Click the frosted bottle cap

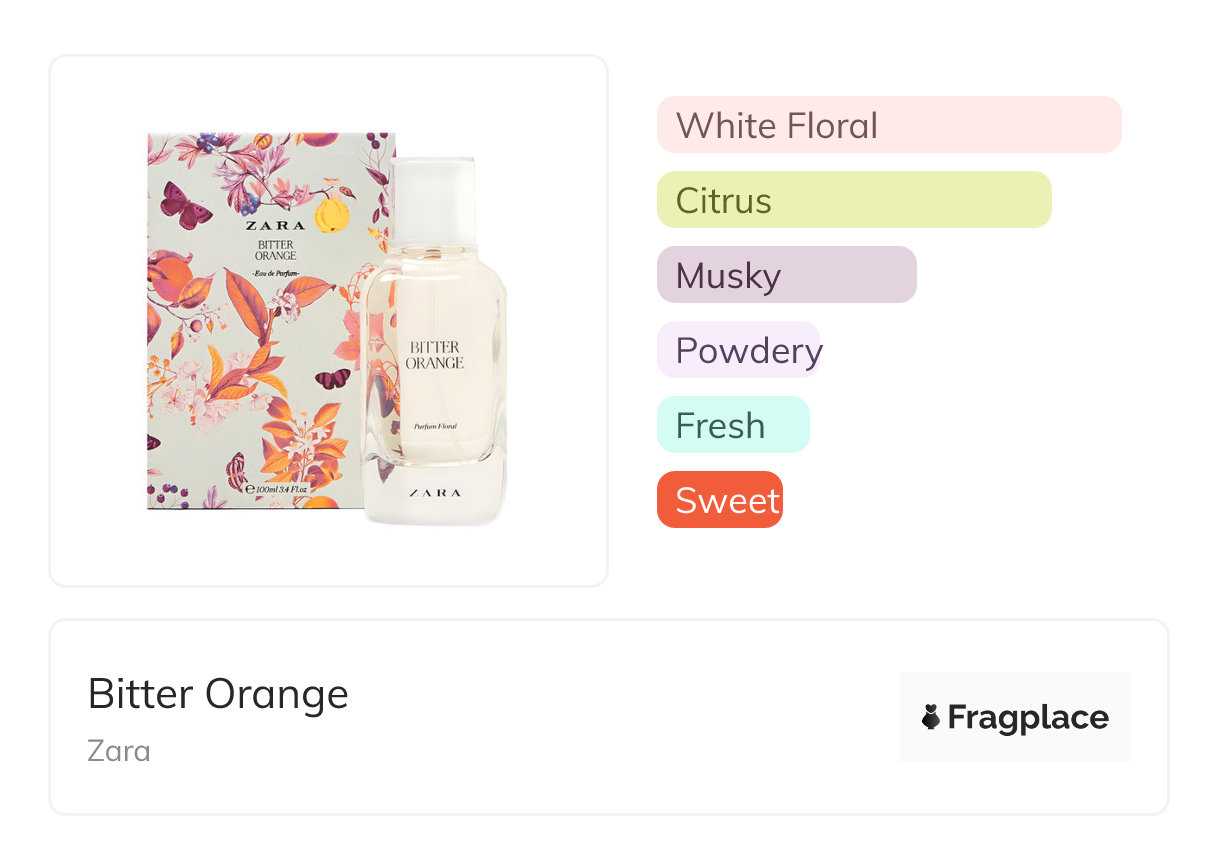tap(433, 197)
